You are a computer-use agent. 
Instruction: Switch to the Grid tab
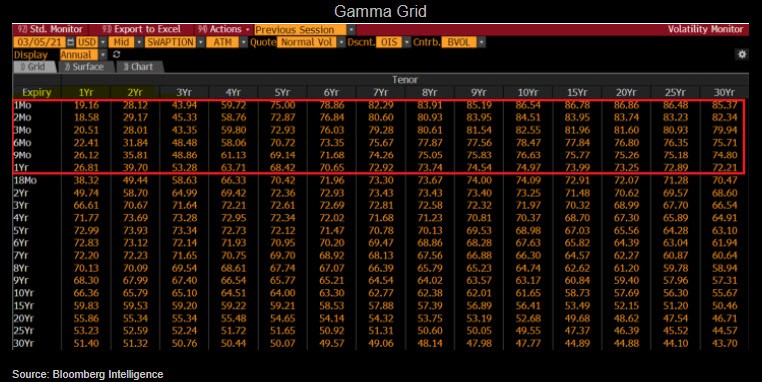pos(34,67)
